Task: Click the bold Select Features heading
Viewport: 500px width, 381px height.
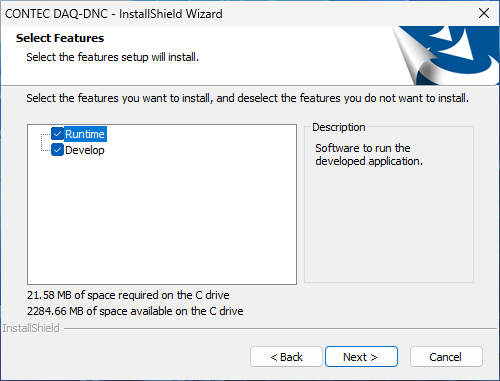Action: point(60,38)
